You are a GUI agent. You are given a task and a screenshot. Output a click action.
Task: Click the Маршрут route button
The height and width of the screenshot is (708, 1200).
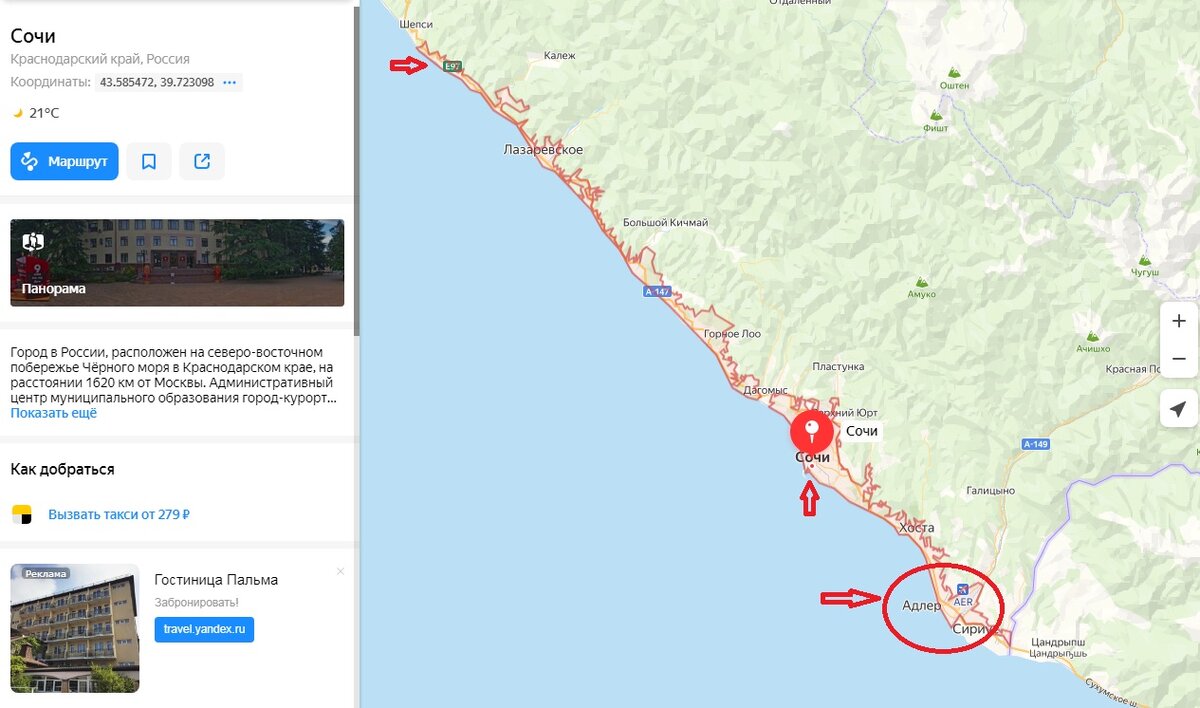click(64, 161)
